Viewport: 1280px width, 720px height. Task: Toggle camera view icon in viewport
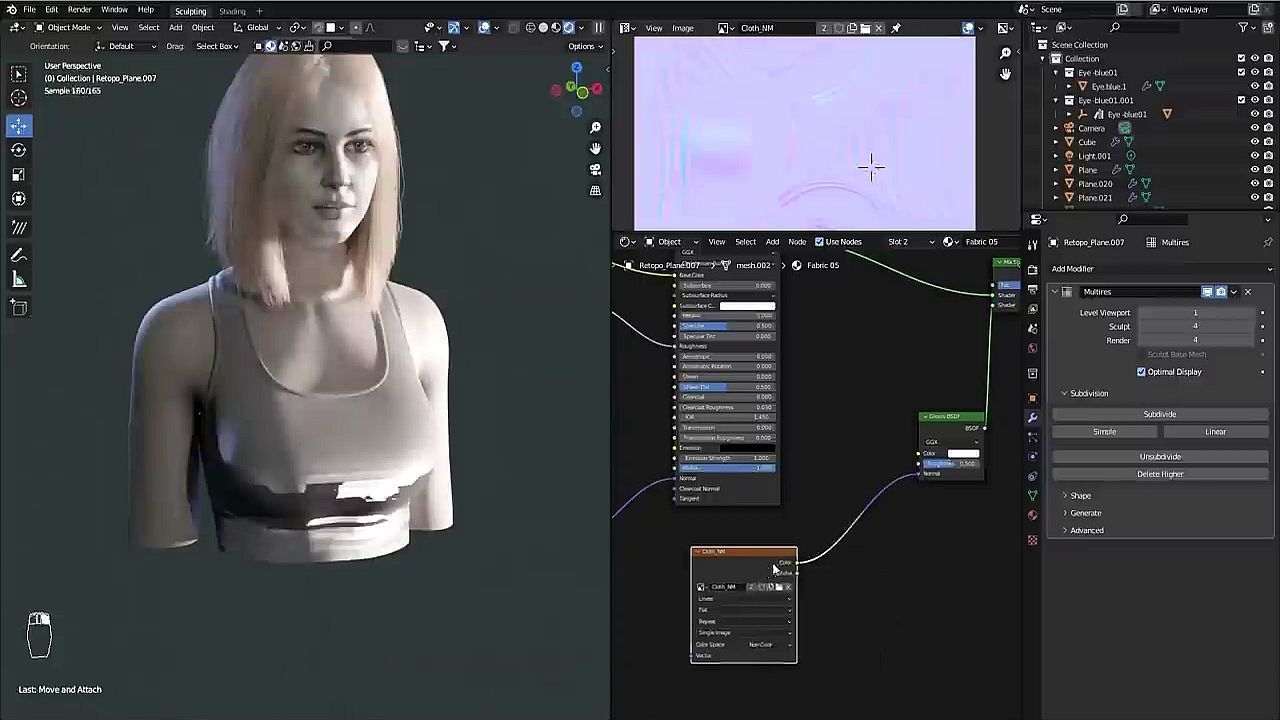(595, 170)
